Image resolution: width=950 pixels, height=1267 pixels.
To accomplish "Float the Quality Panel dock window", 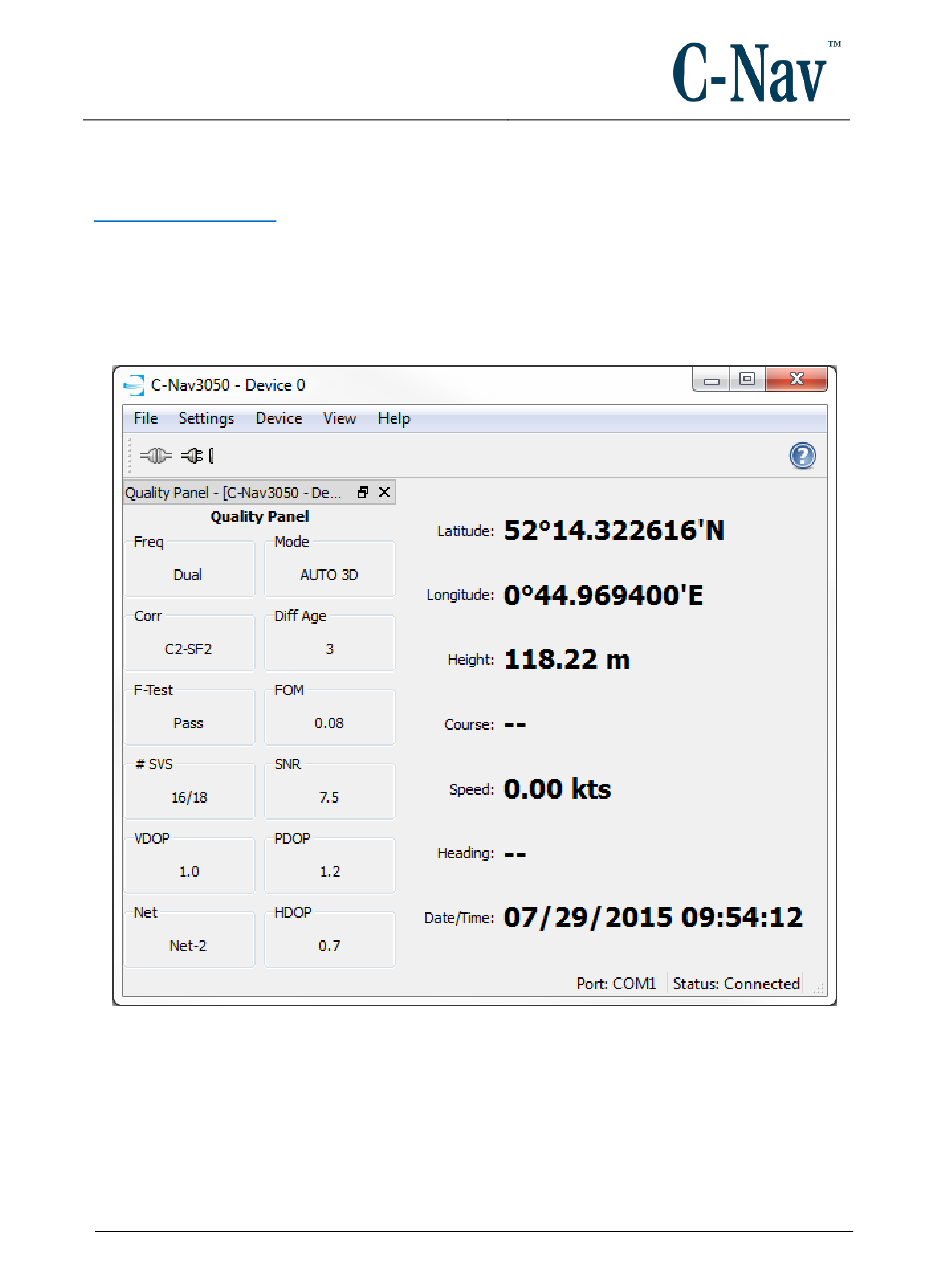I will 363,492.
